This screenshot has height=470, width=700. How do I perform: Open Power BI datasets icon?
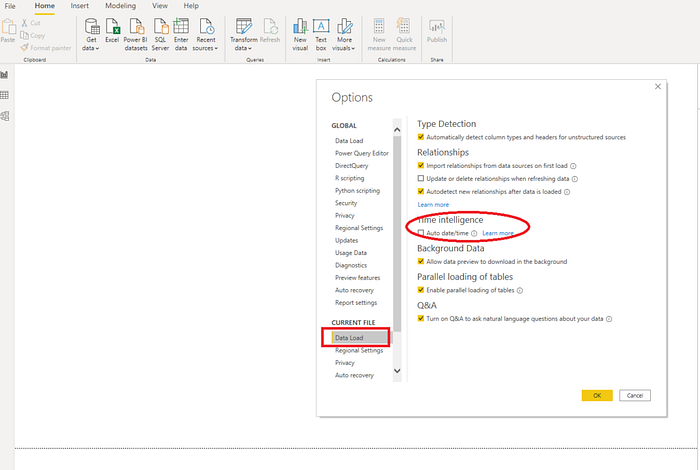[136, 27]
